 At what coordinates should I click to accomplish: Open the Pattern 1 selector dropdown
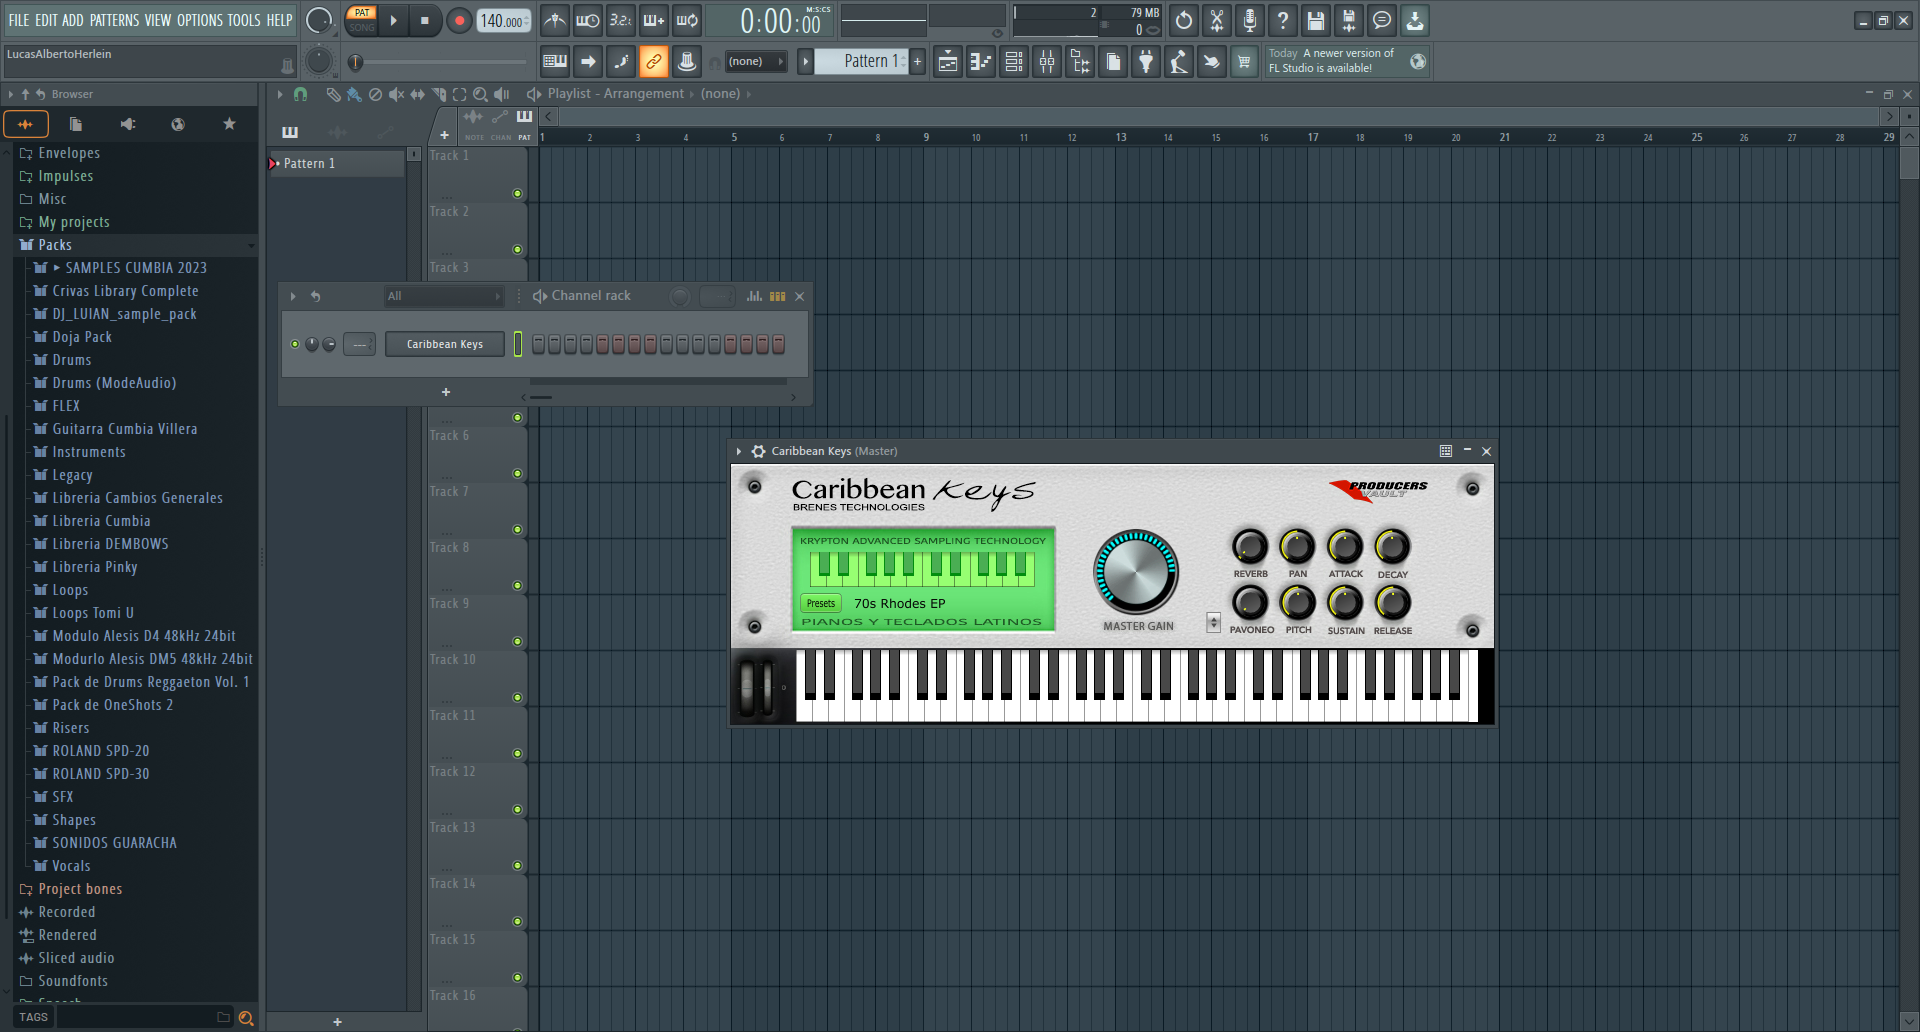(x=861, y=61)
